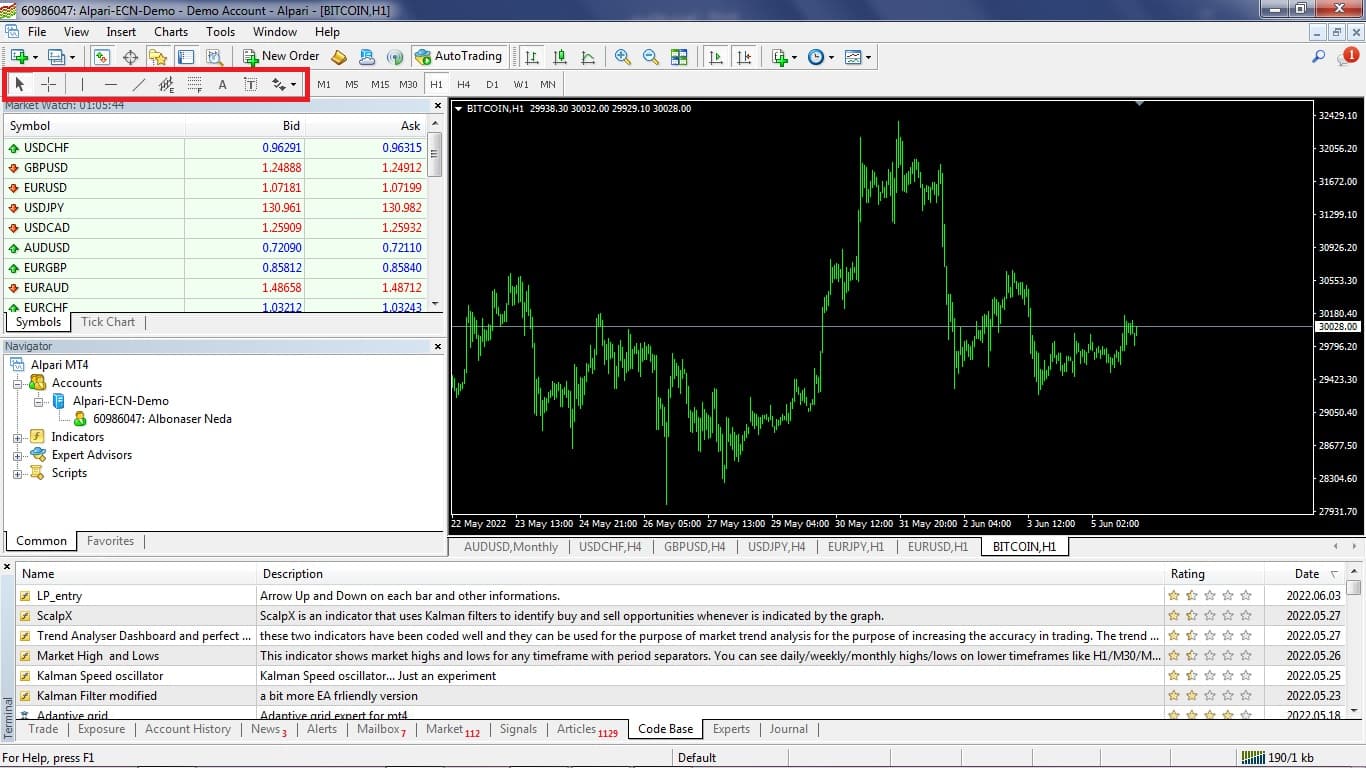Switch timeframe to M5

point(352,85)
